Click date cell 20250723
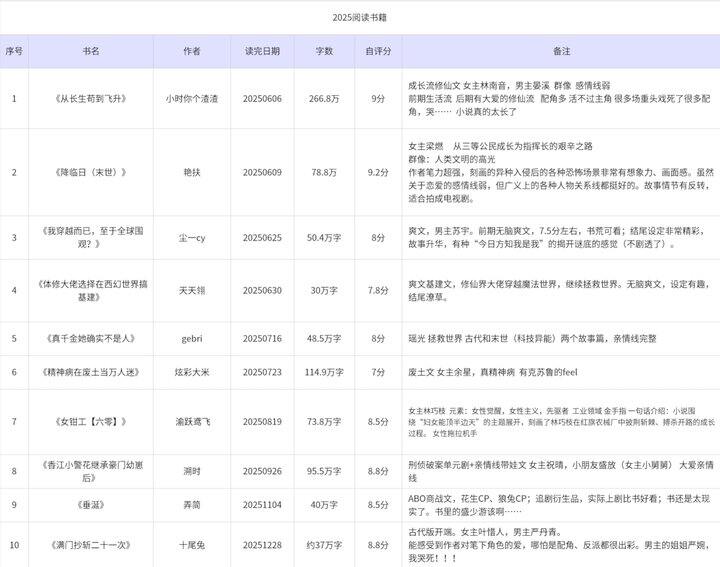This screenshot has height=567, width=720. click(262, 372)
